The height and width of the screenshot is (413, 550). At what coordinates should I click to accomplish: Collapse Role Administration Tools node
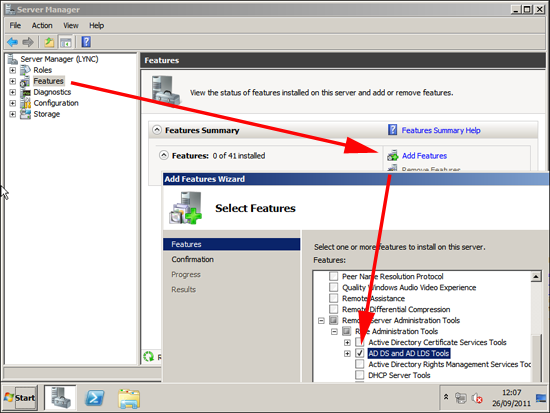point(334,331)
